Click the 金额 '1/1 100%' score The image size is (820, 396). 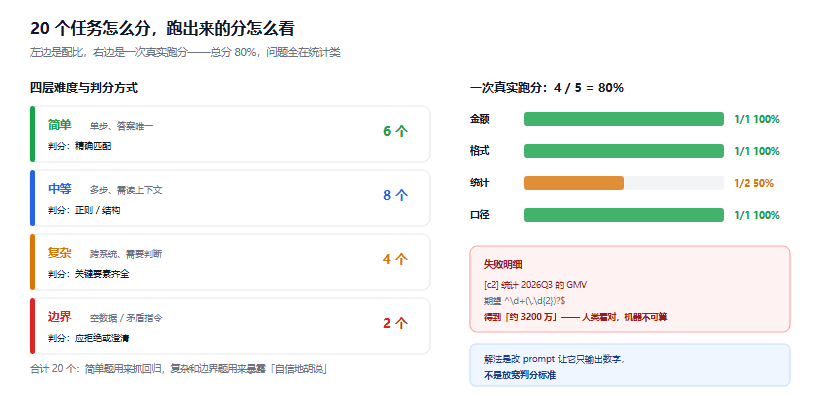(757, 119)
